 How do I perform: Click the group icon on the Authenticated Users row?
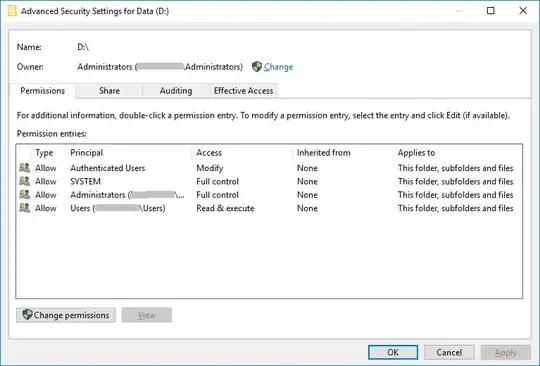[24, 168]
